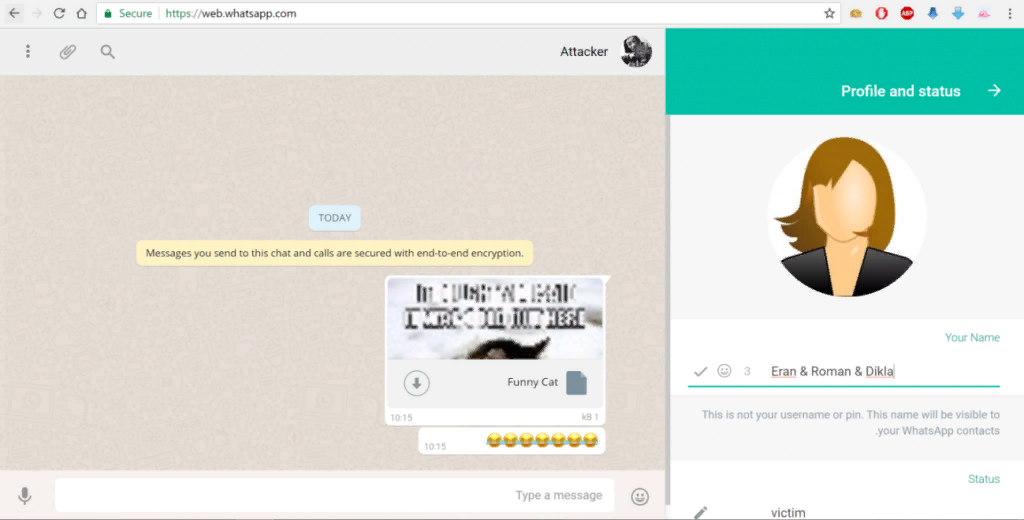This screenshot has width=1024, height=520.
Task: Download the Funny Cat file
Action: pos(417,383)
